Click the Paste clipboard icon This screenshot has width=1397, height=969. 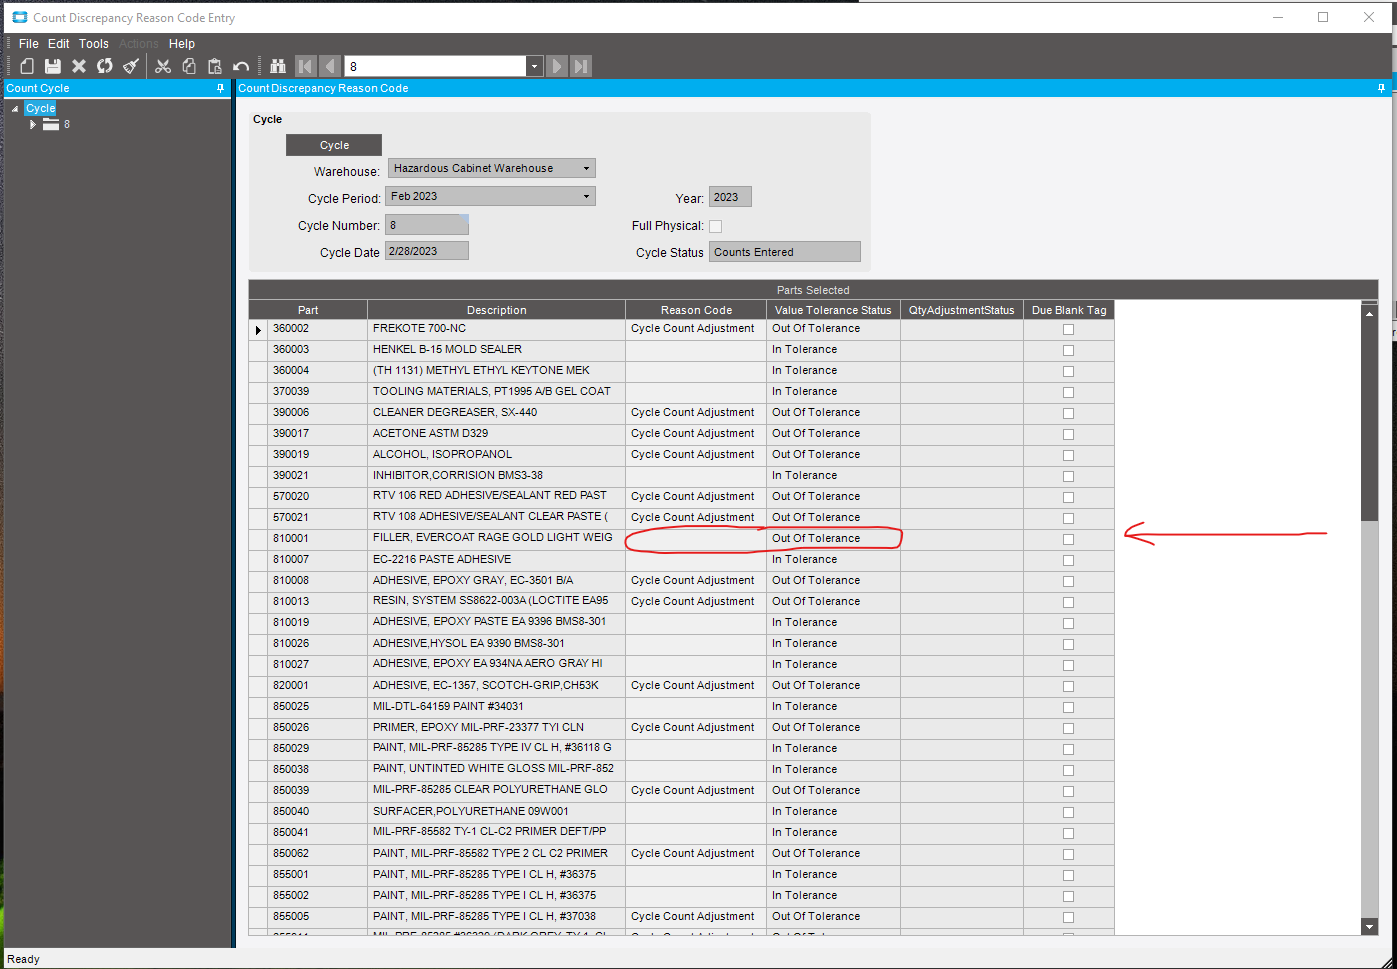tap(215, 66)
